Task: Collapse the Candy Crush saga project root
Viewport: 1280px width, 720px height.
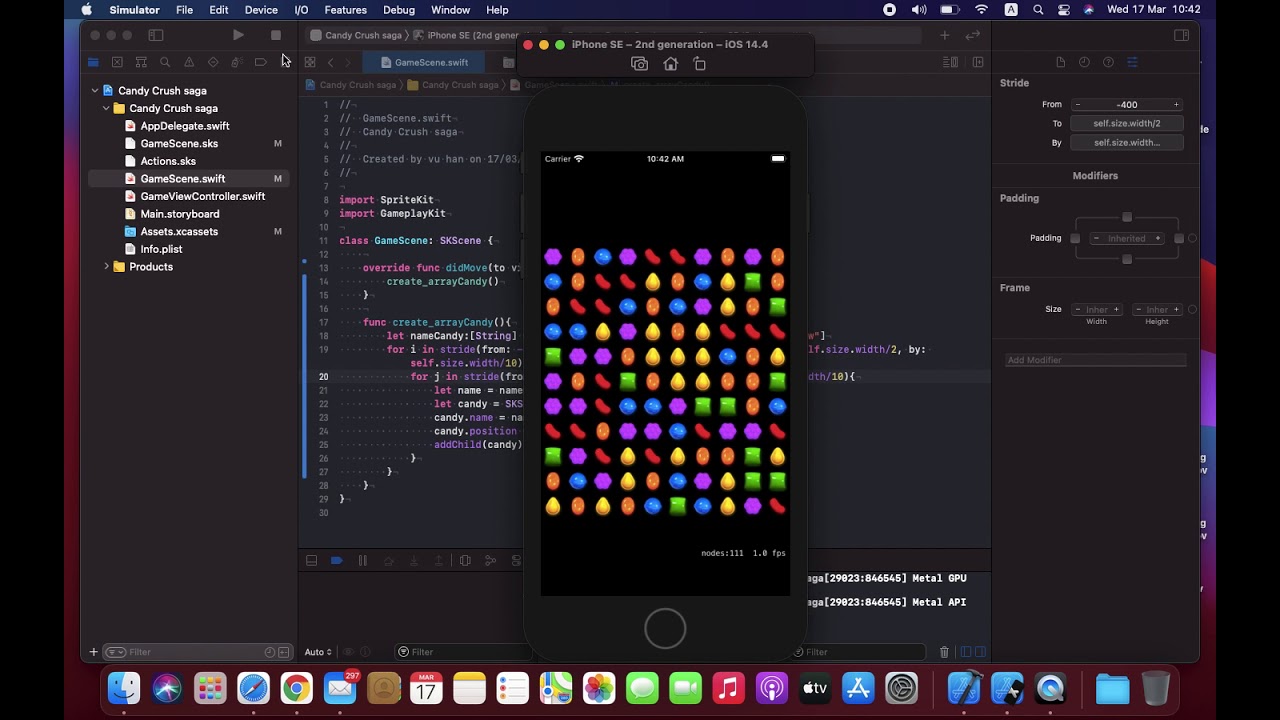Action: (95, 91)
